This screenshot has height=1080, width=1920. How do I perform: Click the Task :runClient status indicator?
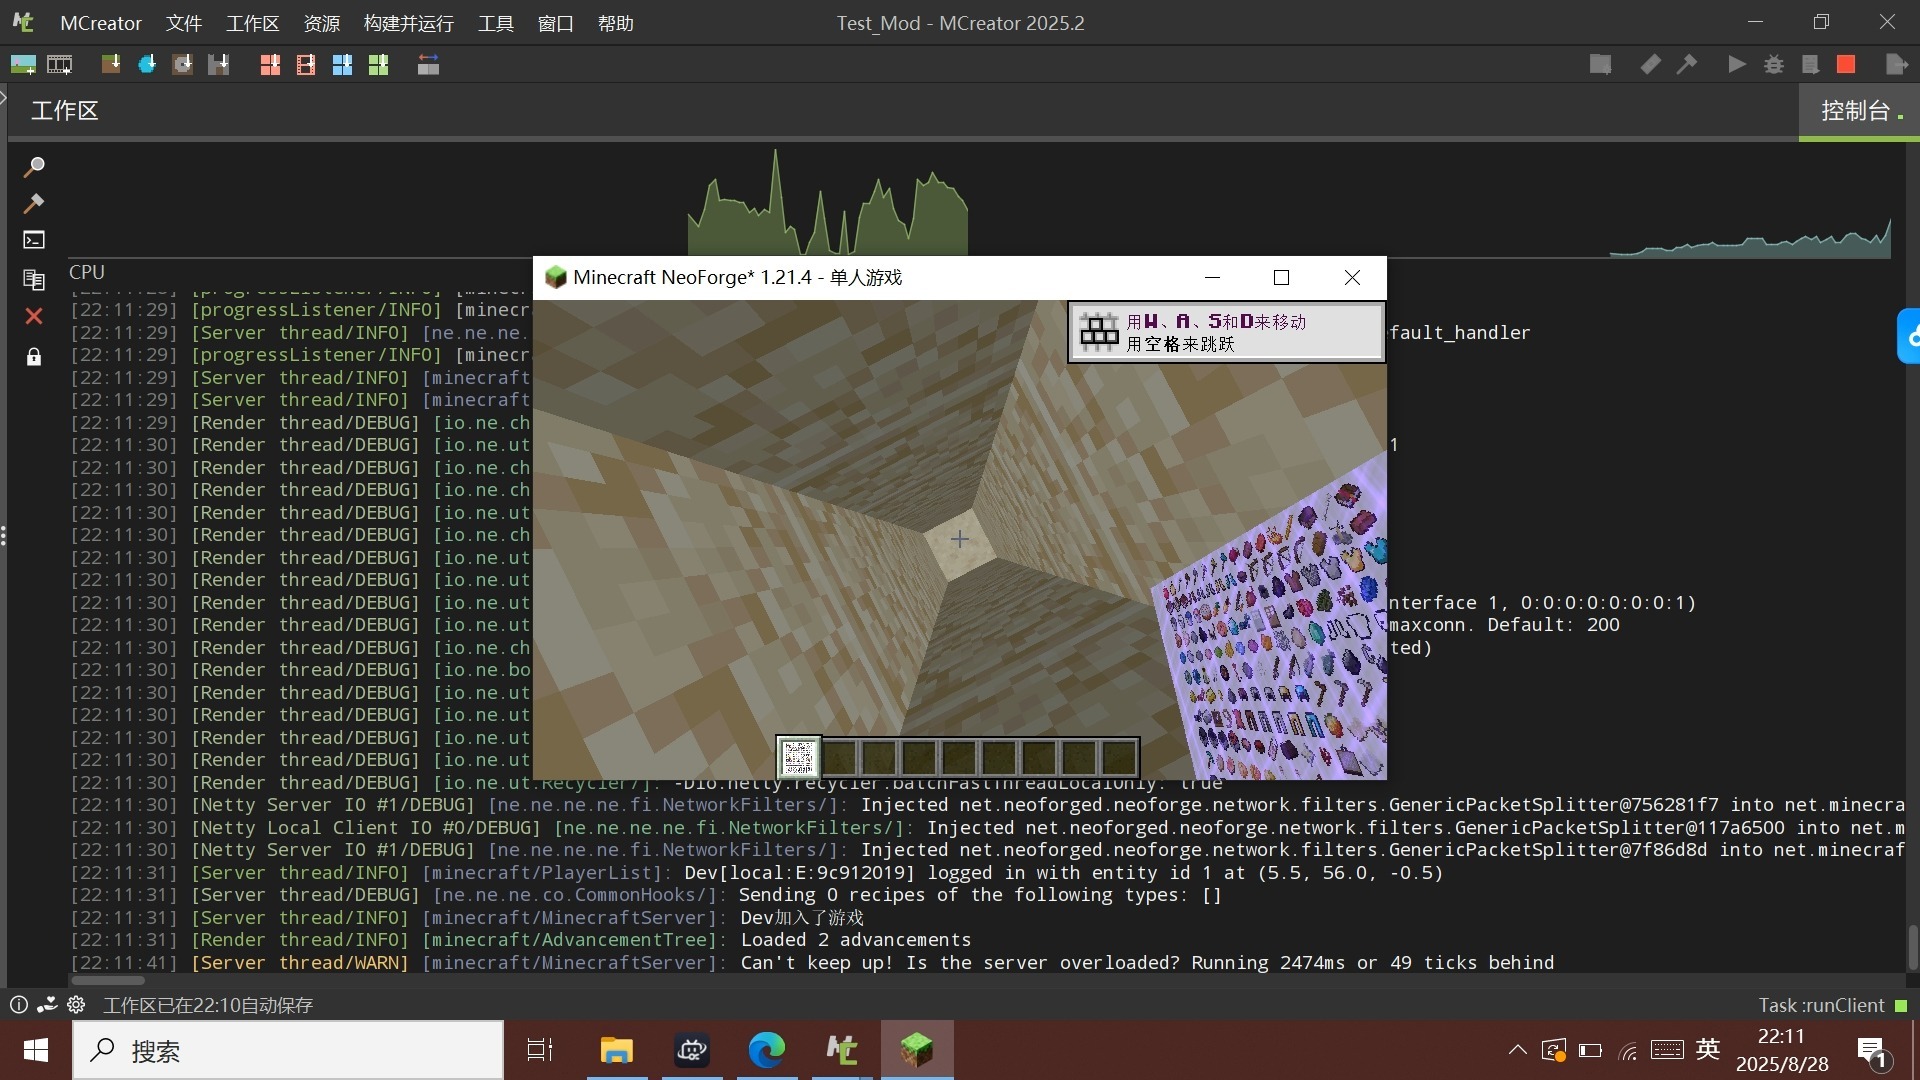coord(1832,1005)
